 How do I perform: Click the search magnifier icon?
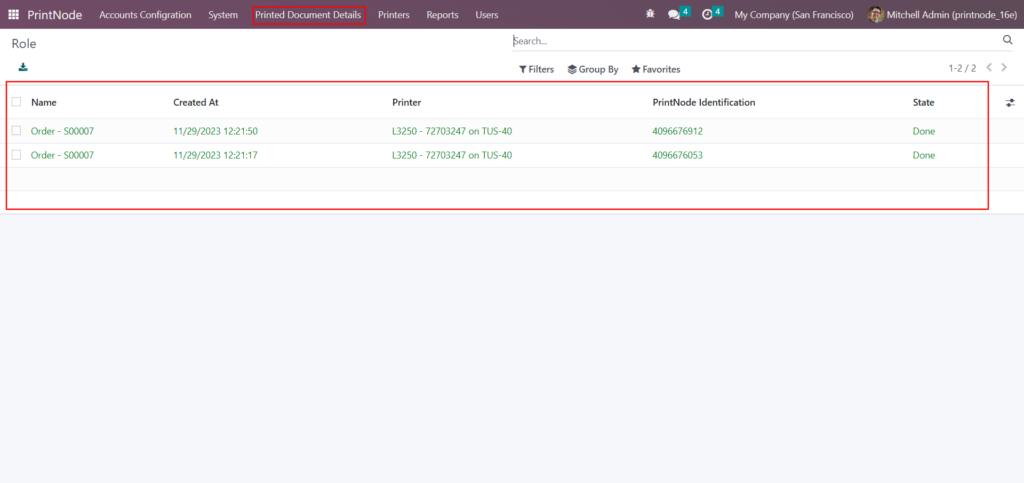pos(1007,40)
